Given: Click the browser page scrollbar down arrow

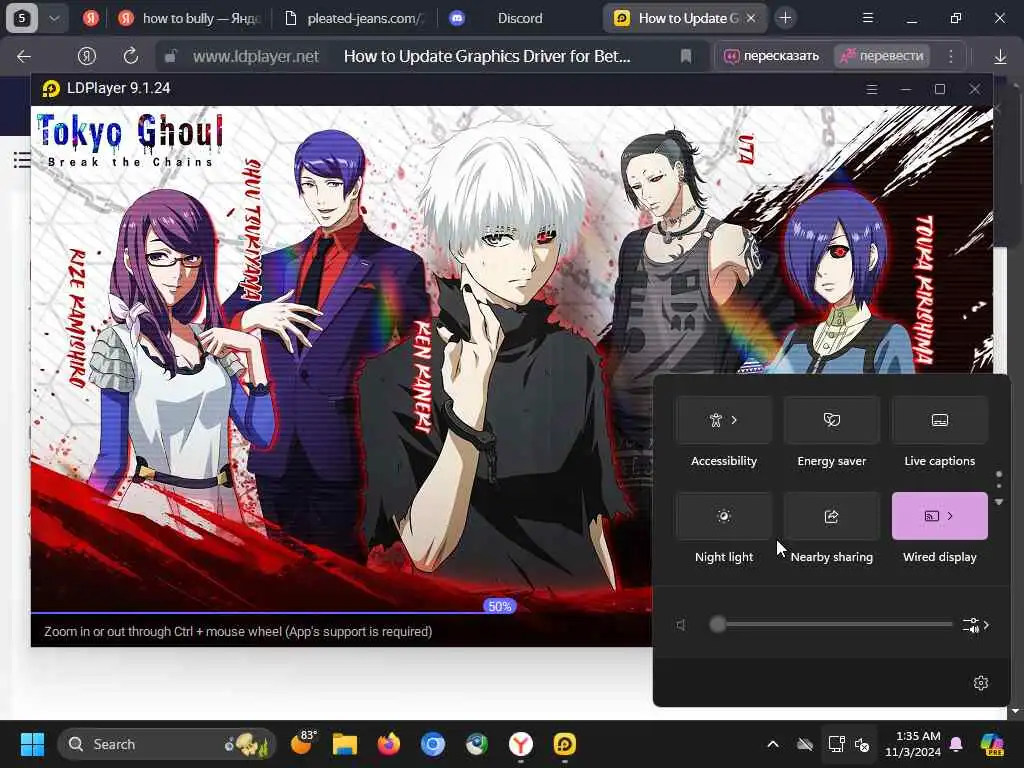Looking at the screenshot, I should tap(1015, 711).
